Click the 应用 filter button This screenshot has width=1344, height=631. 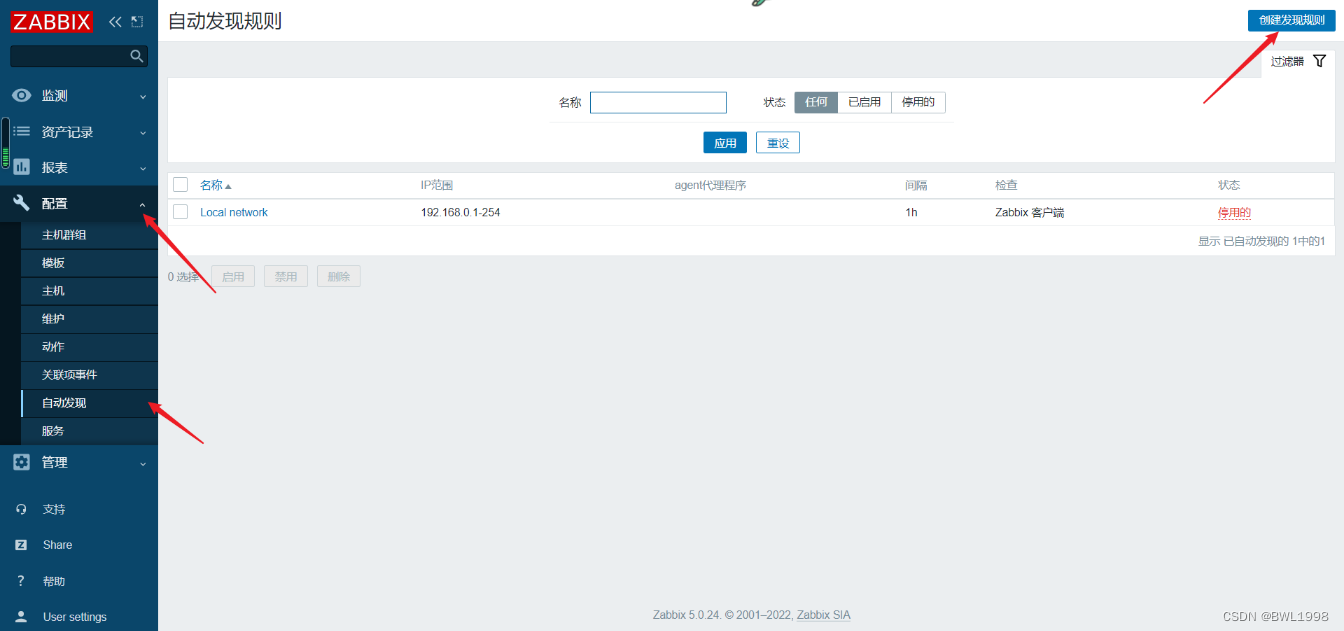click(725, 143)
